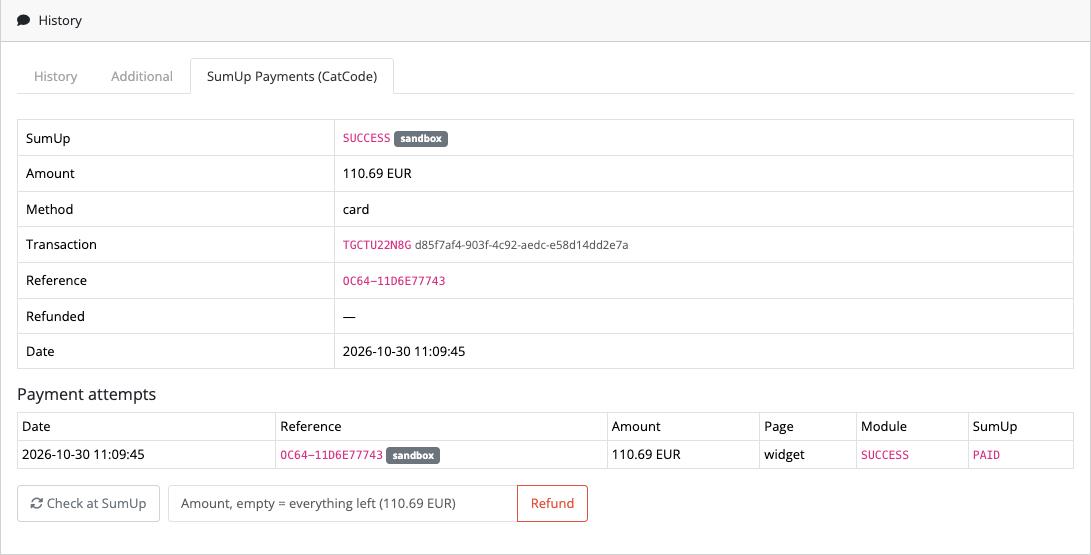The height and width of the screenshot is (555, 1091).
Task: Click the 110.69 EUR value in Amount row
Action: (x=377, y=173)
